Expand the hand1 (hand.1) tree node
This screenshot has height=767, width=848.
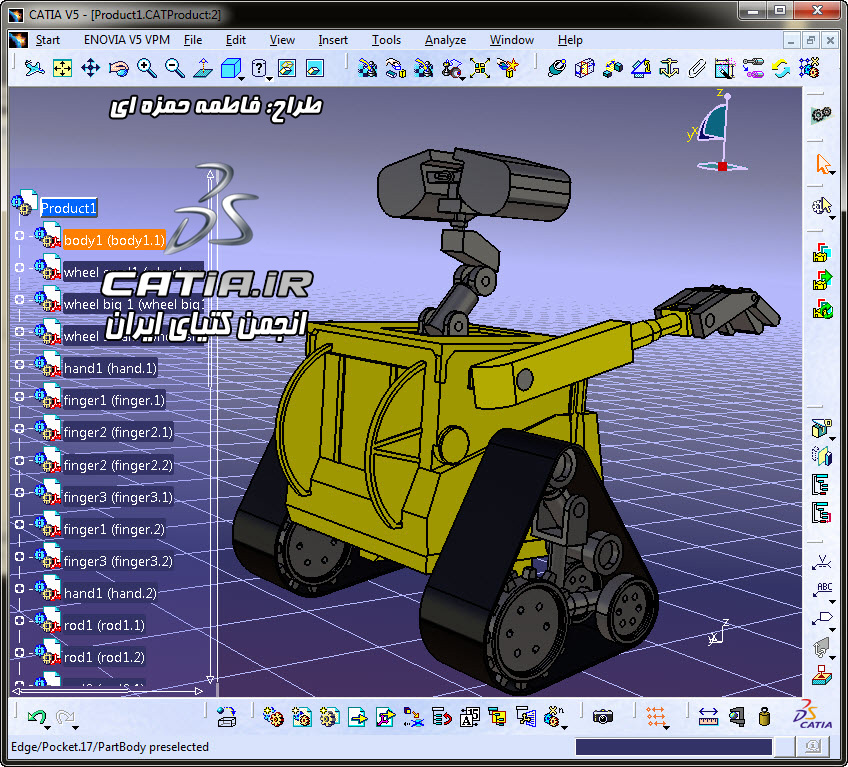point(19,364)
